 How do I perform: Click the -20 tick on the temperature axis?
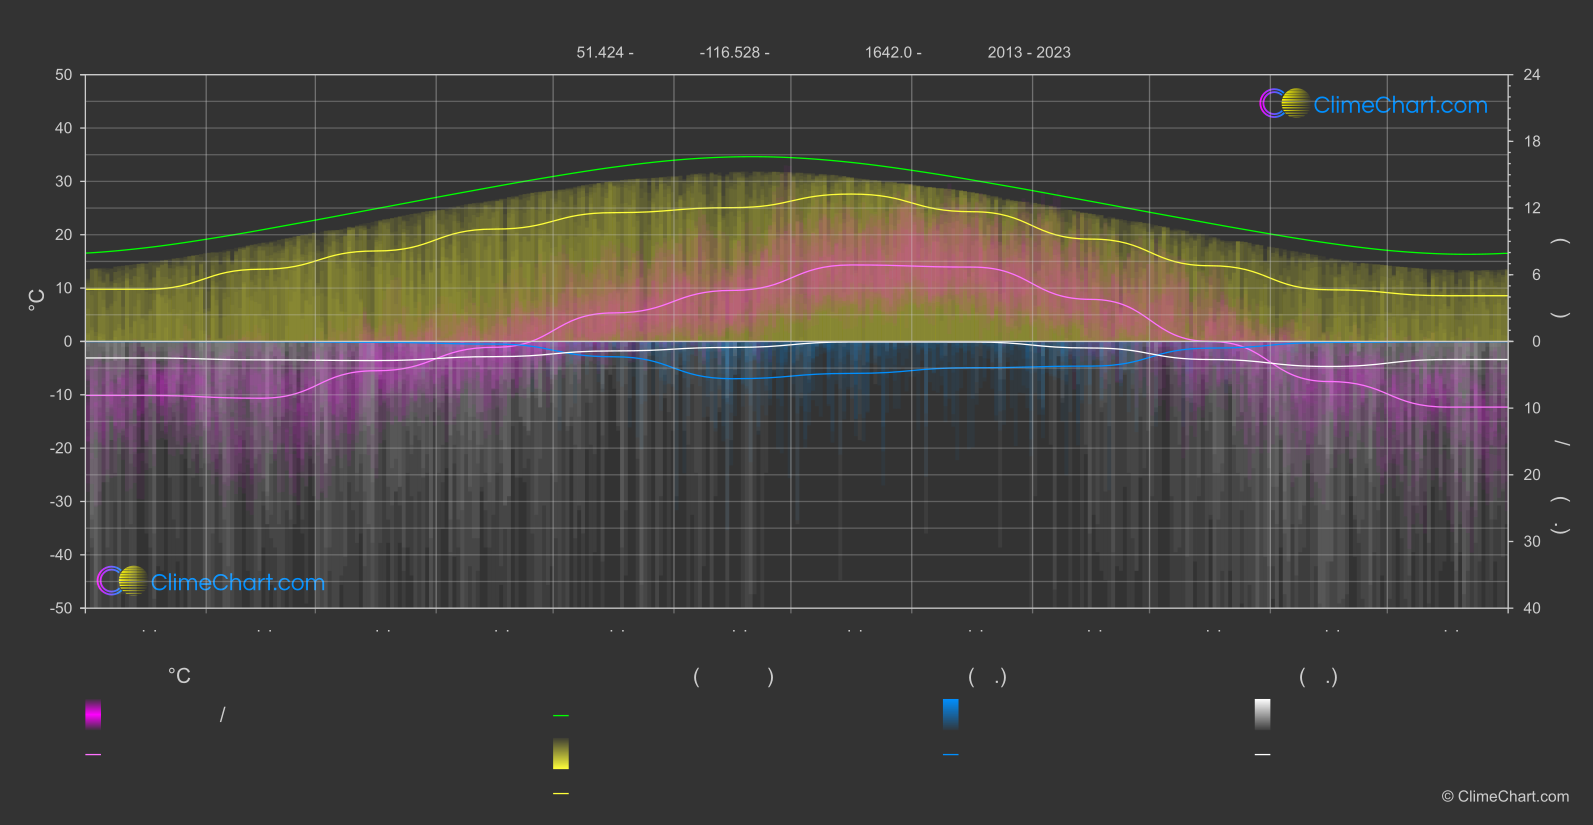(x=61, y=448)
